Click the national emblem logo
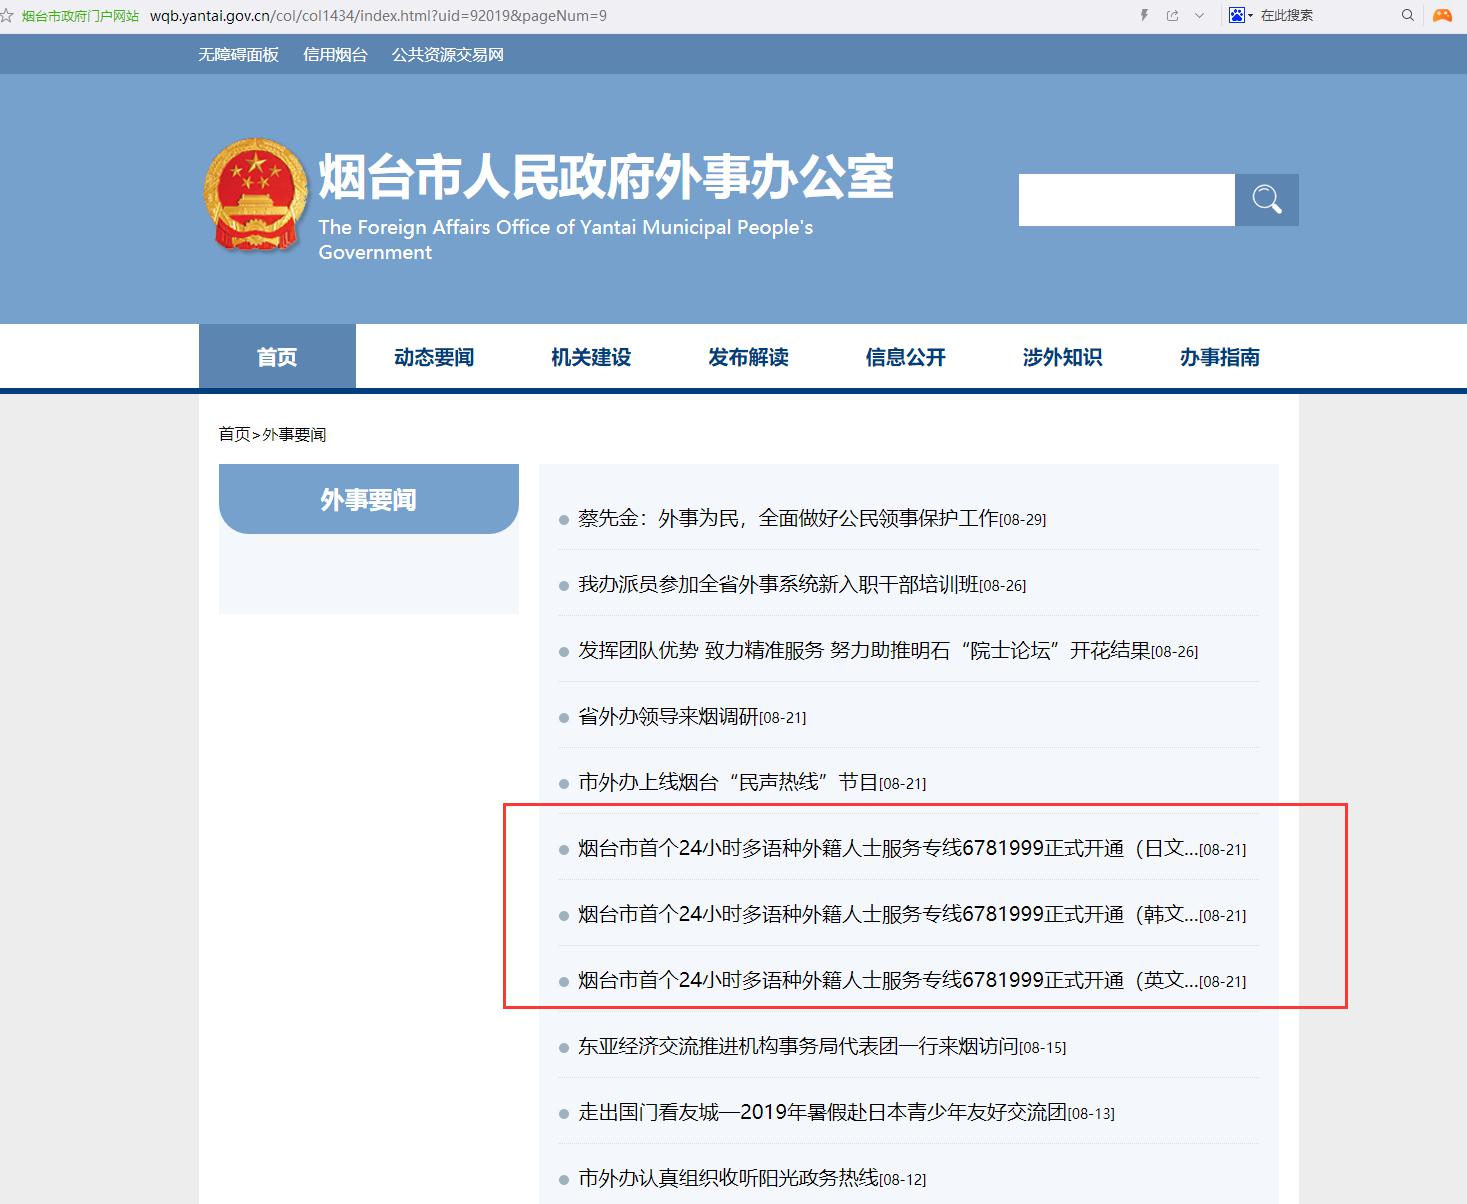 [255, 195]
